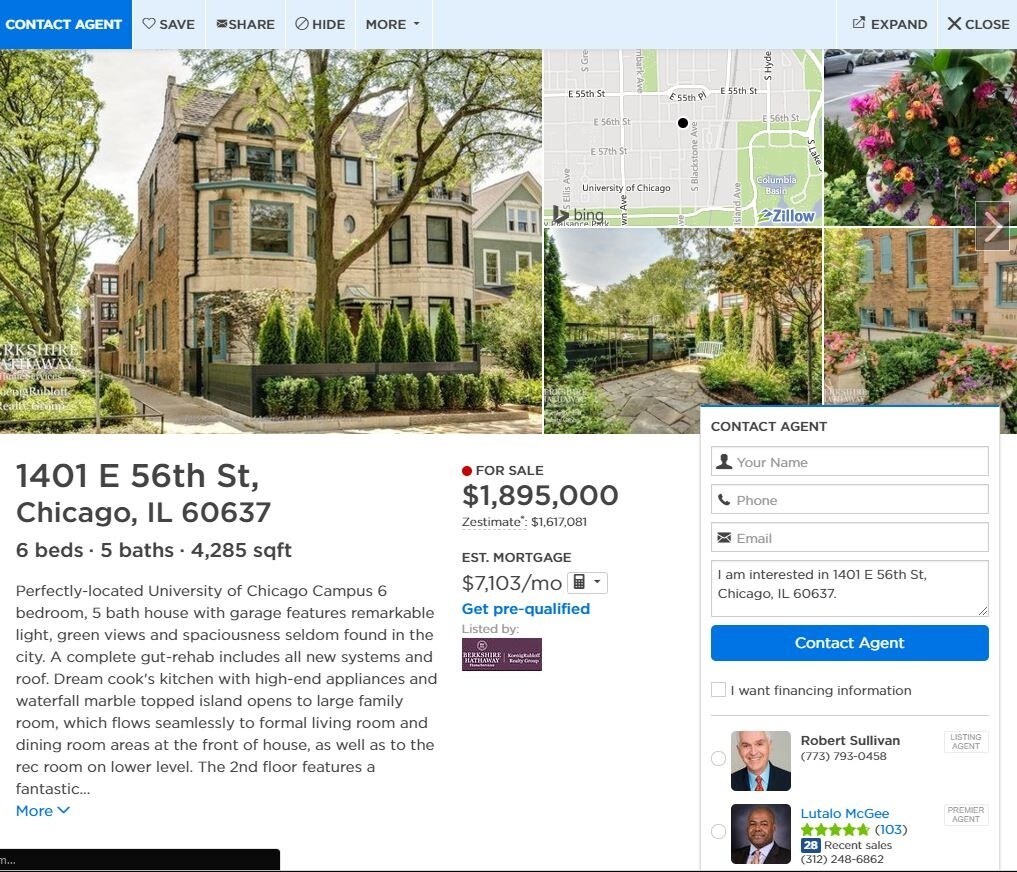Screen dimensions: 1017x872
Task: Click the Berkshire Hathaway listing logo
Action: click(501, 654)
